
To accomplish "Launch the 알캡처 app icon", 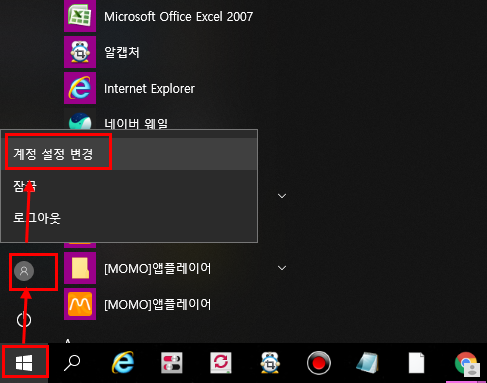I will pyautogui.click(x=80, y=52).
